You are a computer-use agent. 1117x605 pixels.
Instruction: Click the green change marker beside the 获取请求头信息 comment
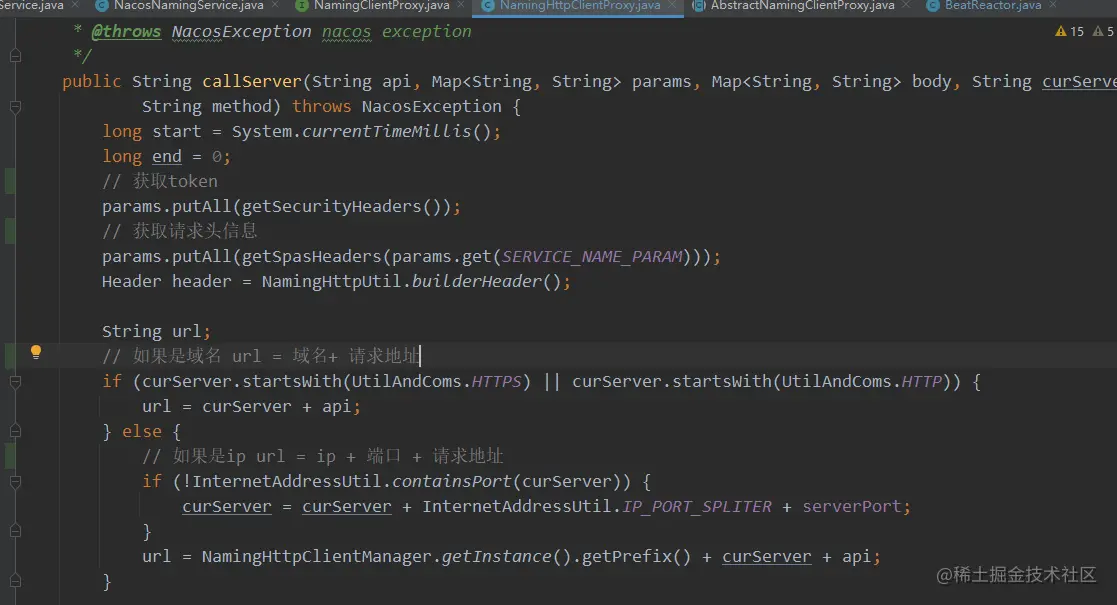pyautogui.click(x=10, y=231)
